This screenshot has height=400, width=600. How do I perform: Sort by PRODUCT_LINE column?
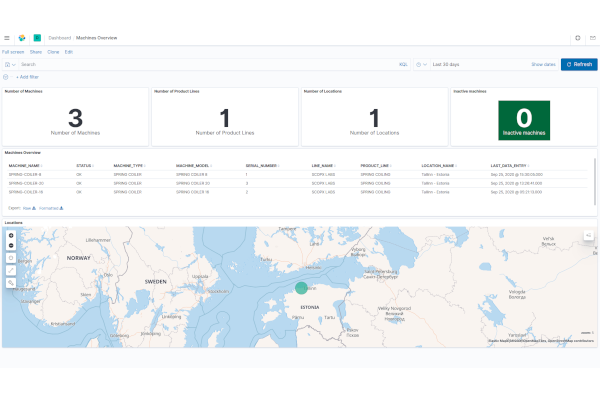point(376,166)
